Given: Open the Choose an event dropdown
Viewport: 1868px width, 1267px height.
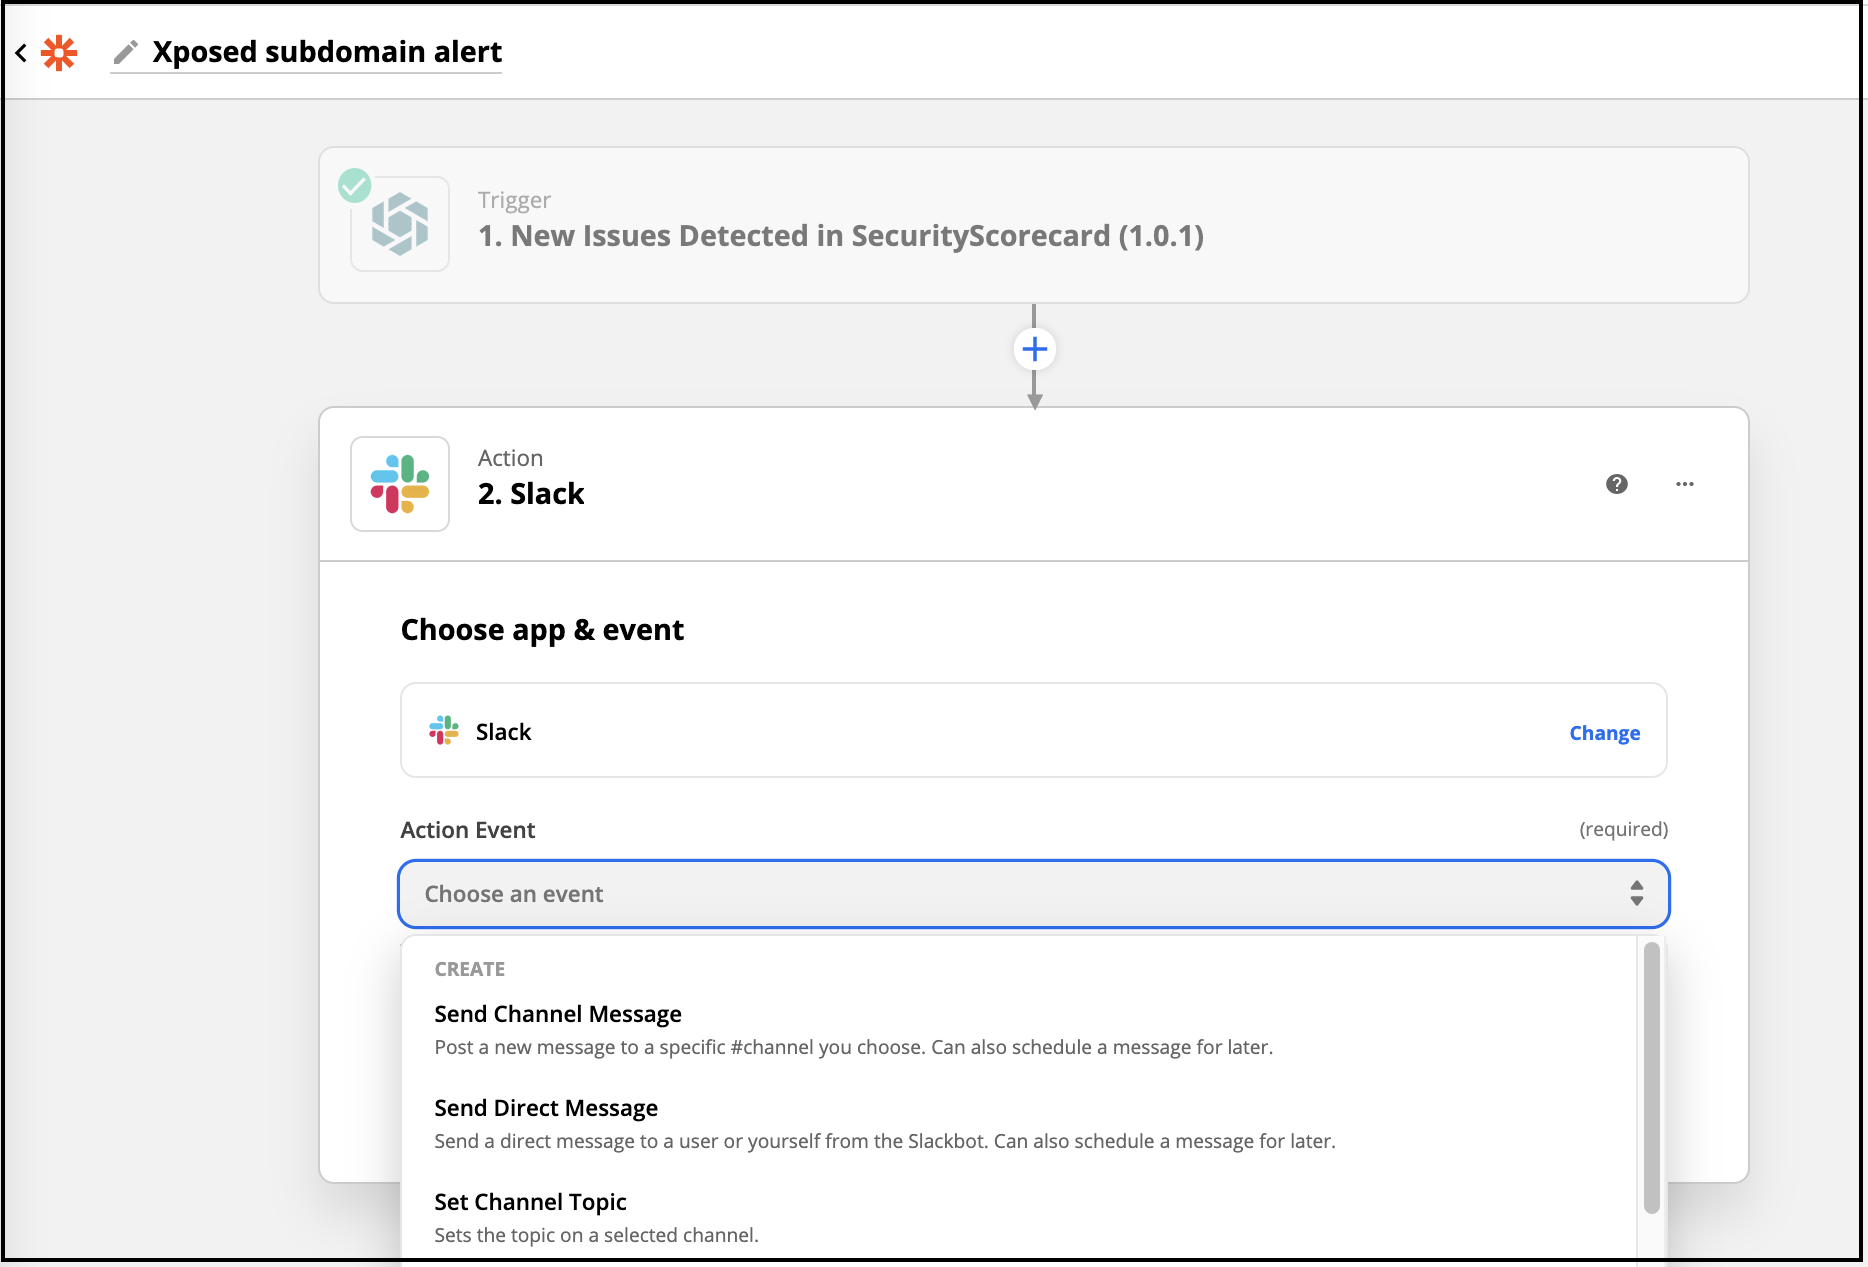Looking at the screenshot, I should tap(1034, 894).
